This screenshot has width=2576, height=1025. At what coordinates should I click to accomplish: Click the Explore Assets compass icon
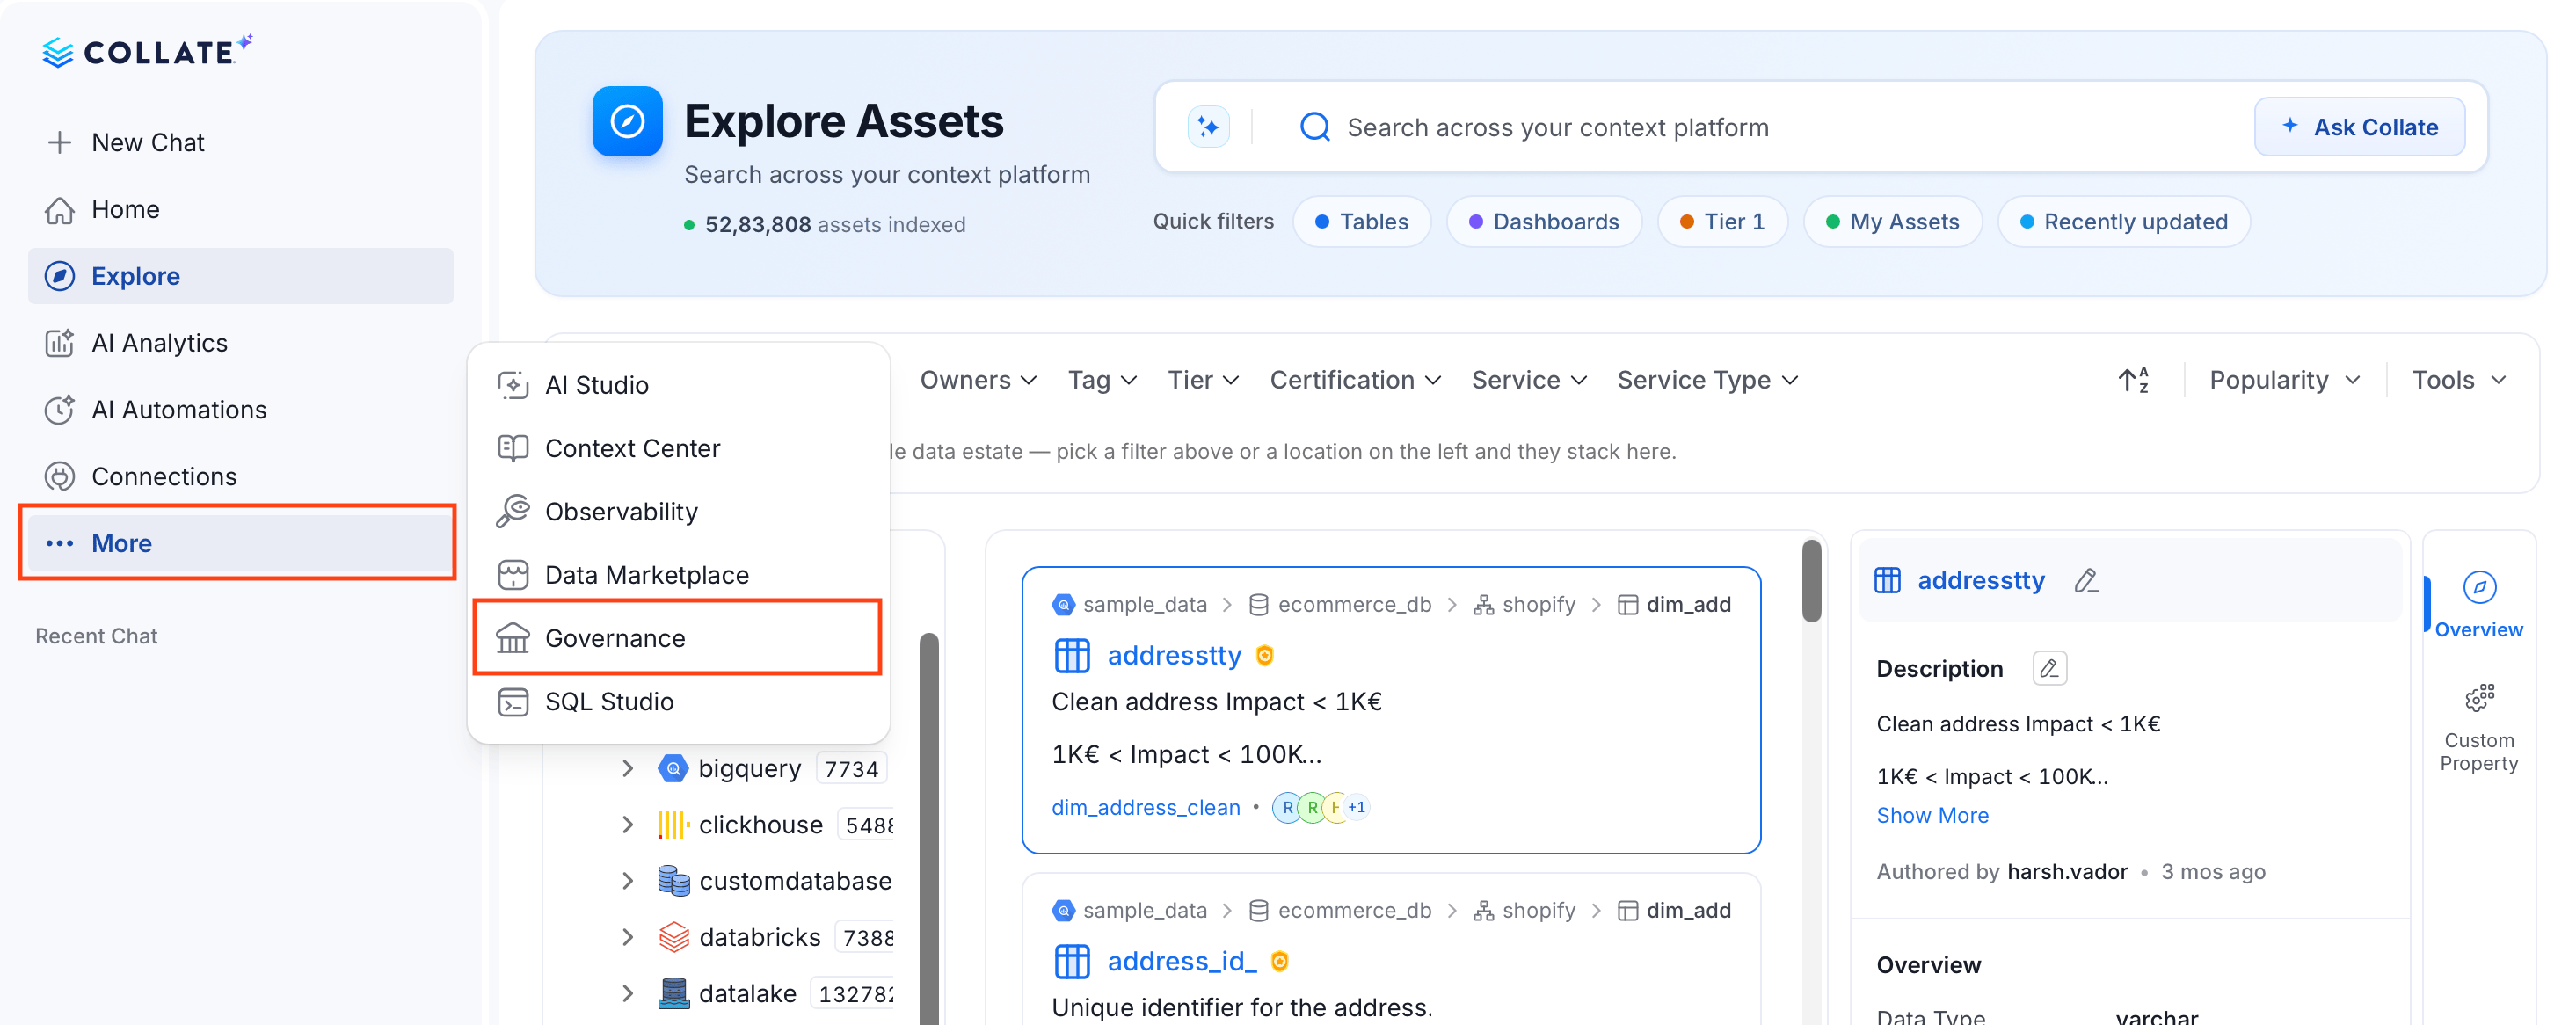click(627, 122)
